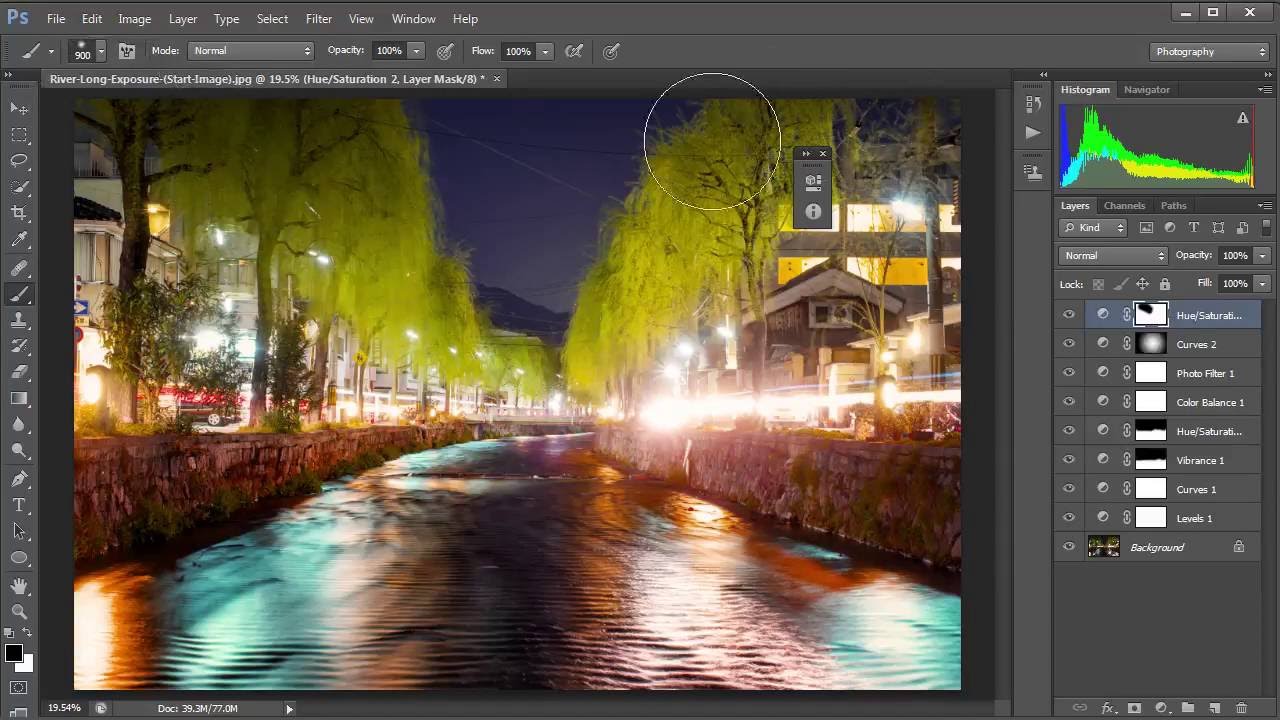
Task: Select the Ellipse shape tool
Action: [19, 558]
